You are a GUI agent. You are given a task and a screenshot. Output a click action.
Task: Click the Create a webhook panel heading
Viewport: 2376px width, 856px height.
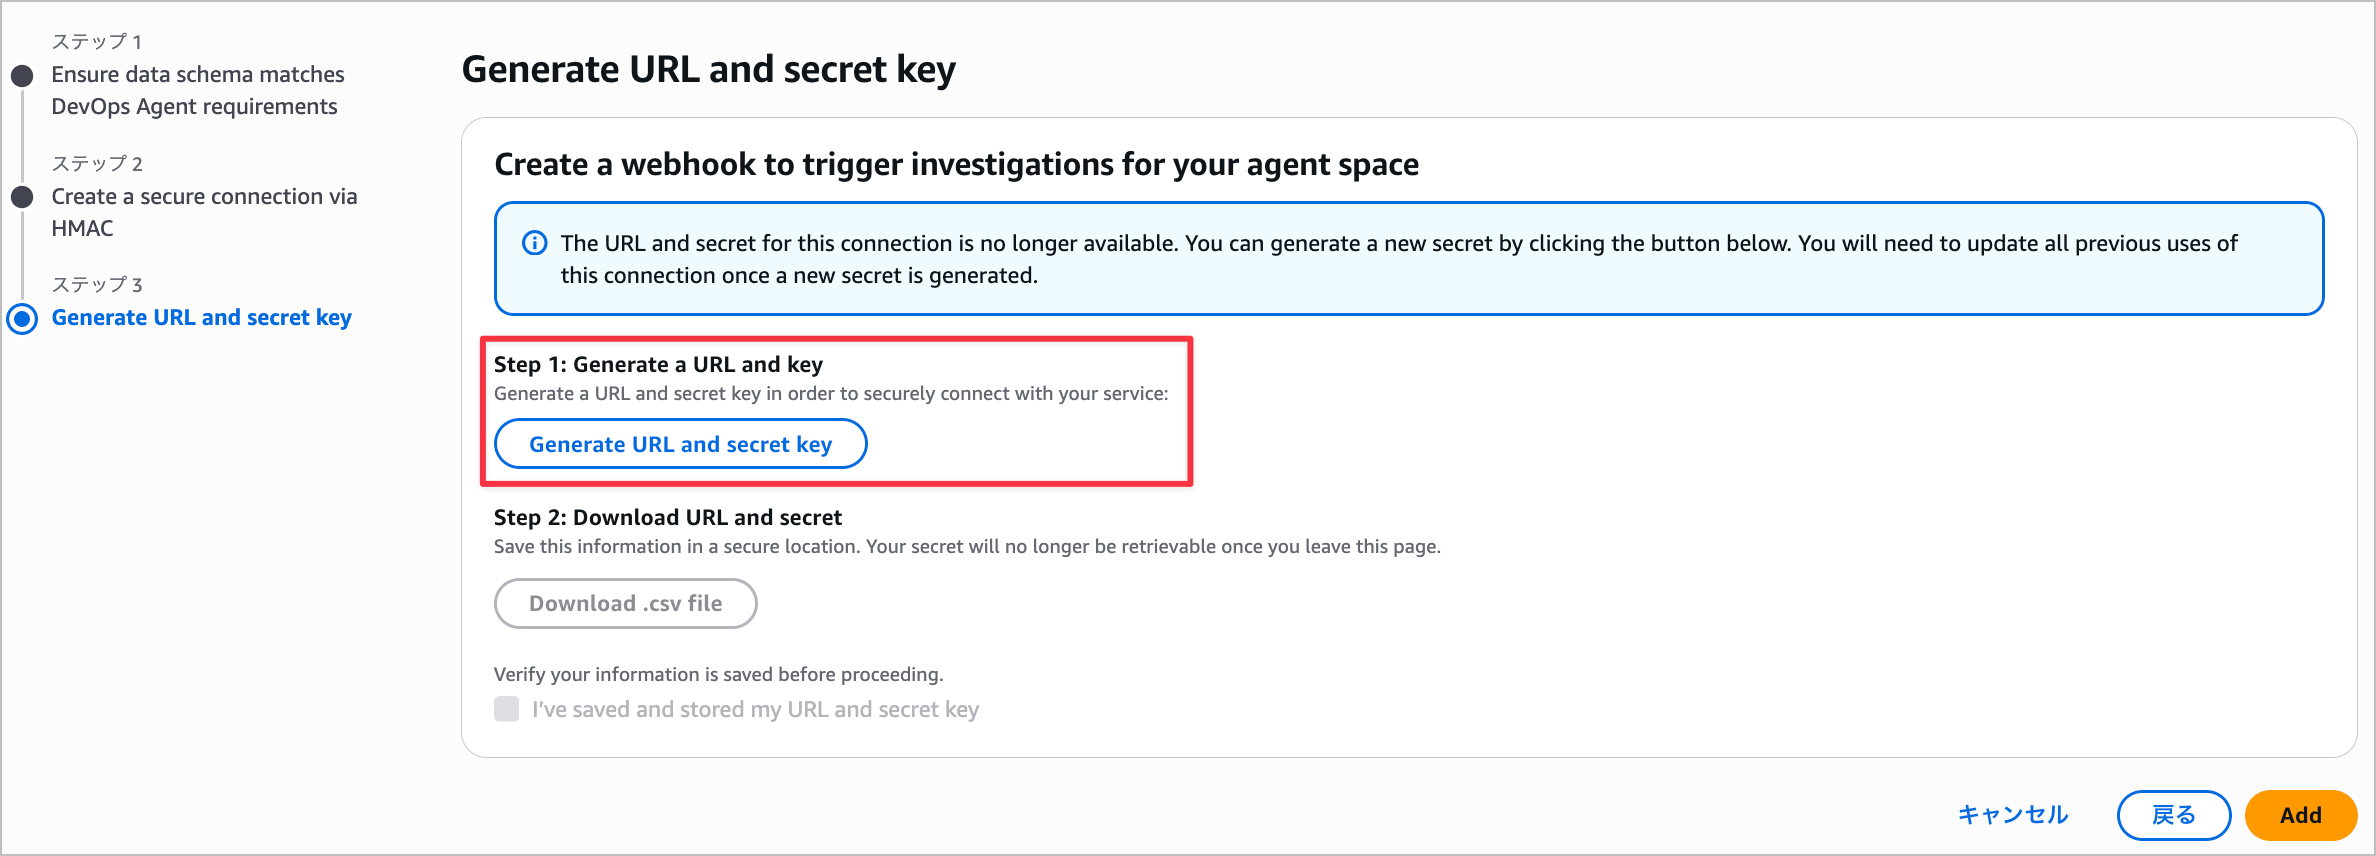point(956,164)
